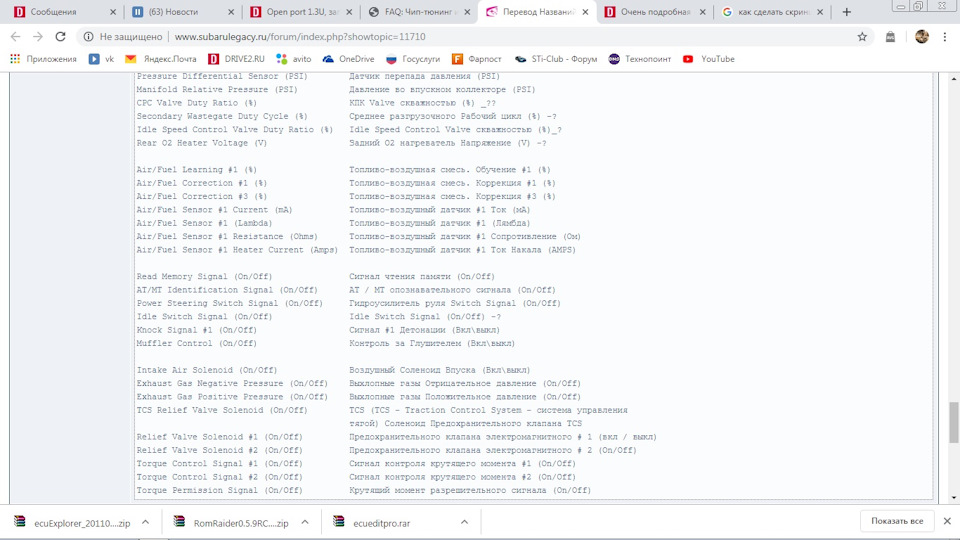This screenshot has height=540, width=960.
Task: Close the FAQ: Чип-тюнинг tab
Action: 467,12
